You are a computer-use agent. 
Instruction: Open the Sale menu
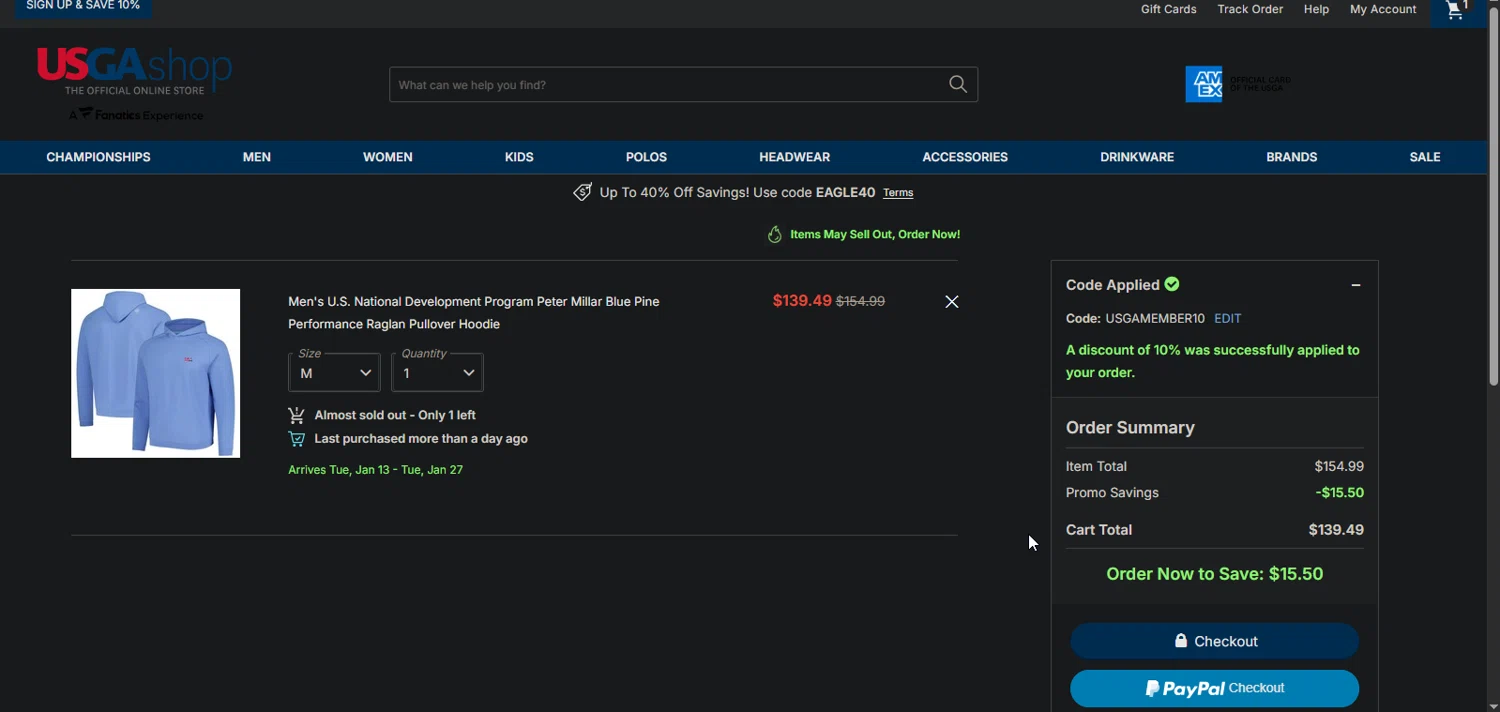pos(1425,157)
